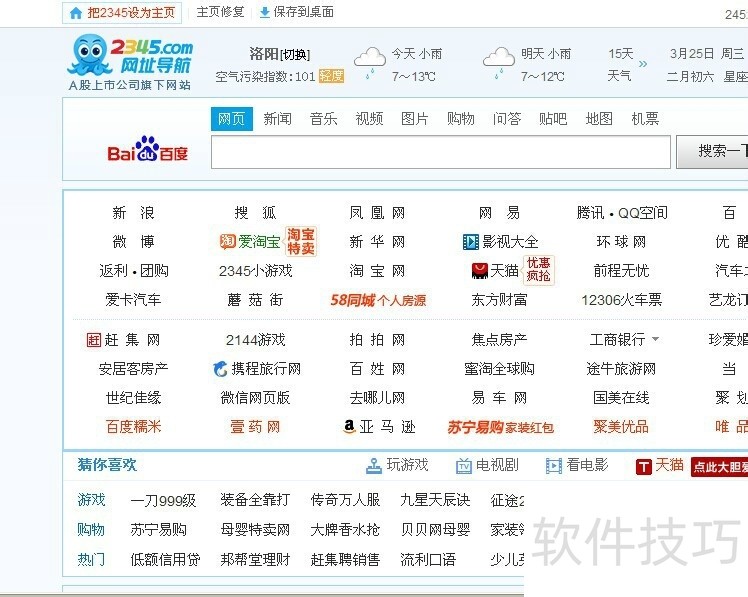Click today's rain cloud weather icon
This screenshot has width=748, height=597.
[x=370, y=63]
